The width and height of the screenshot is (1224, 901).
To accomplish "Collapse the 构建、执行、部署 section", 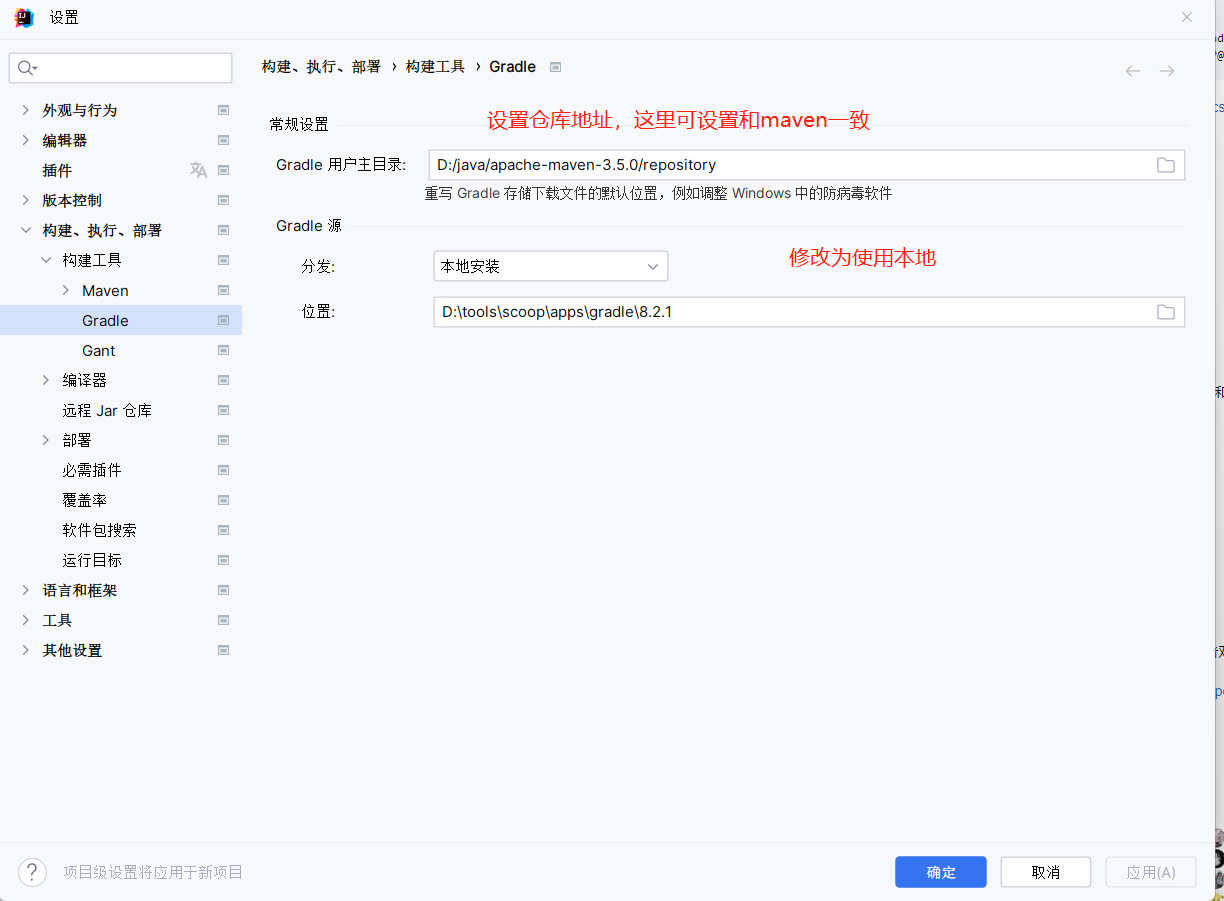I will pyautogui.click(x=26, y=230).
